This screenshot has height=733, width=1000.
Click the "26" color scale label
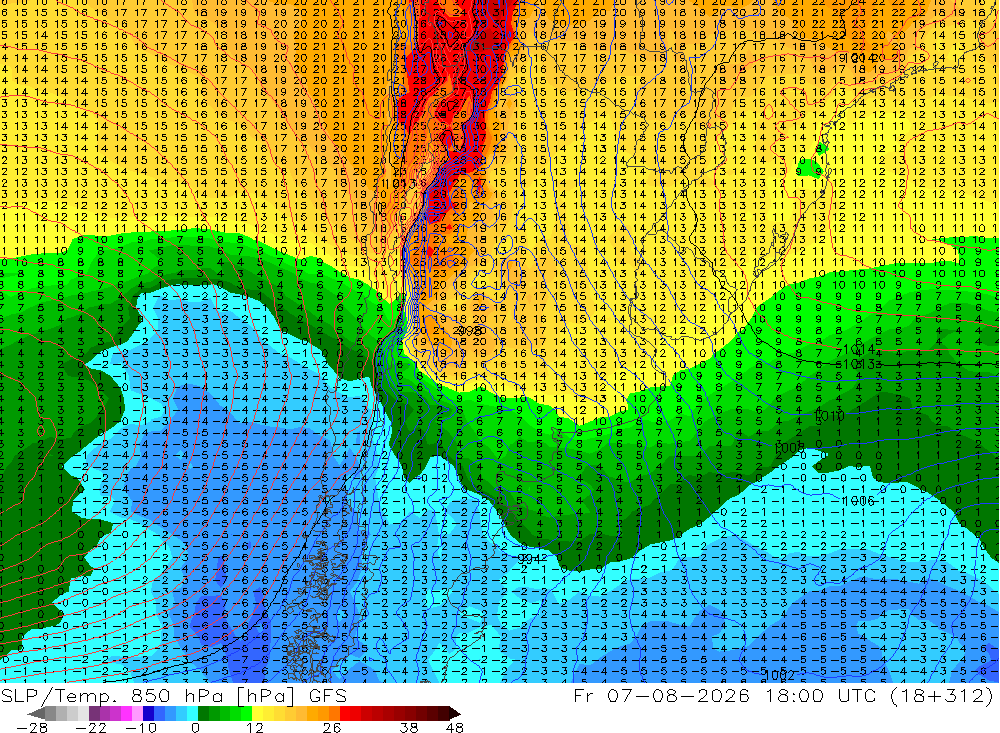click(332, 727)
